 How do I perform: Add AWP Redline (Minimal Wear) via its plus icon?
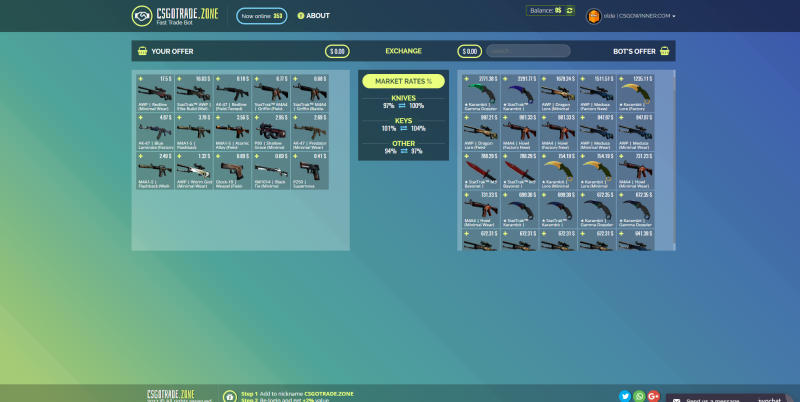(x=140, y=79)
